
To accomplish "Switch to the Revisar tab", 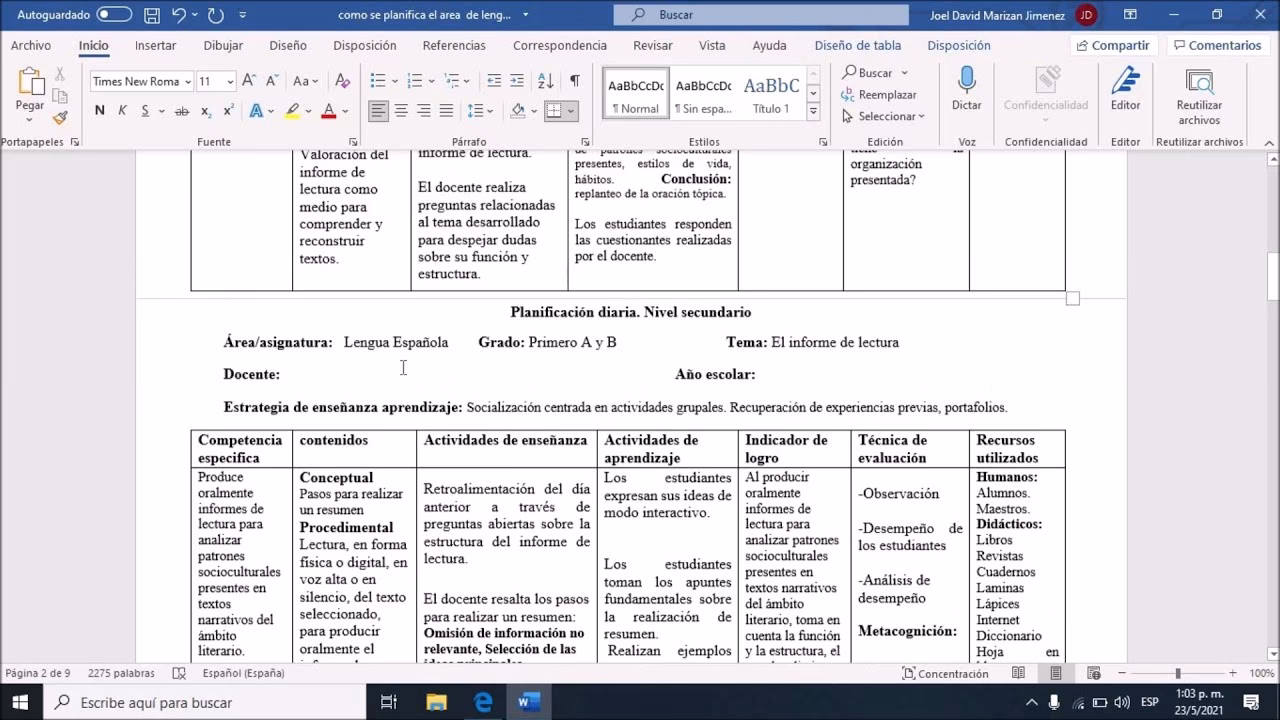I will point(651,45).
